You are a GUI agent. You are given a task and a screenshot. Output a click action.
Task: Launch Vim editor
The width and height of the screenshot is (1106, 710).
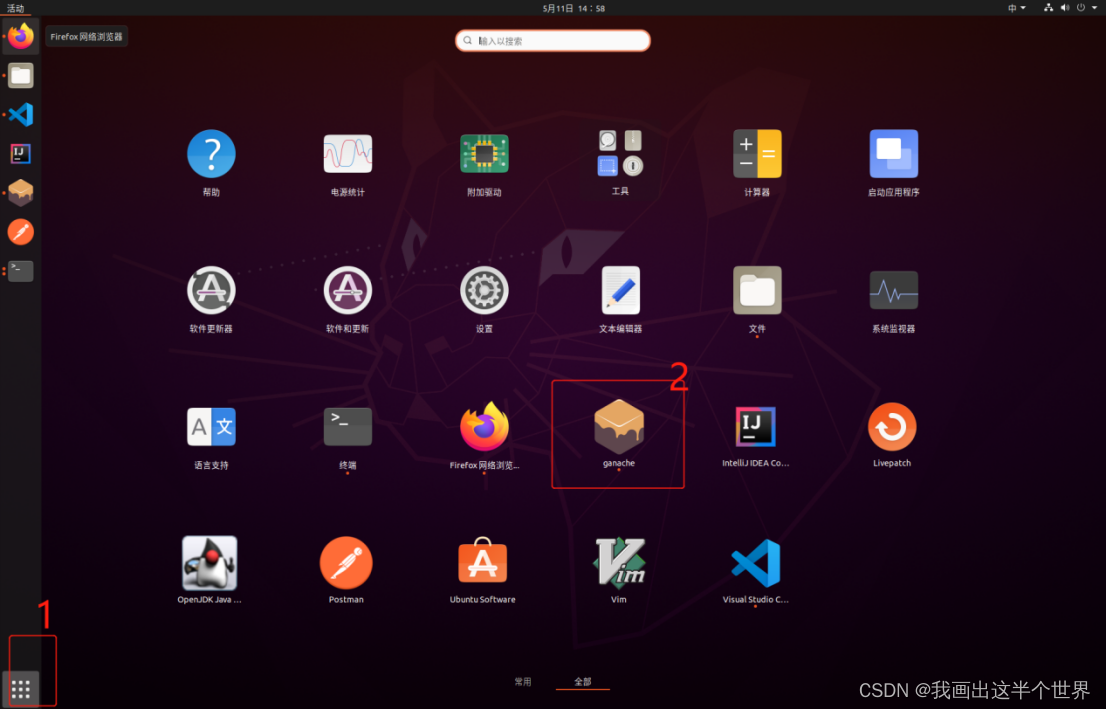(x=619, y=562)
